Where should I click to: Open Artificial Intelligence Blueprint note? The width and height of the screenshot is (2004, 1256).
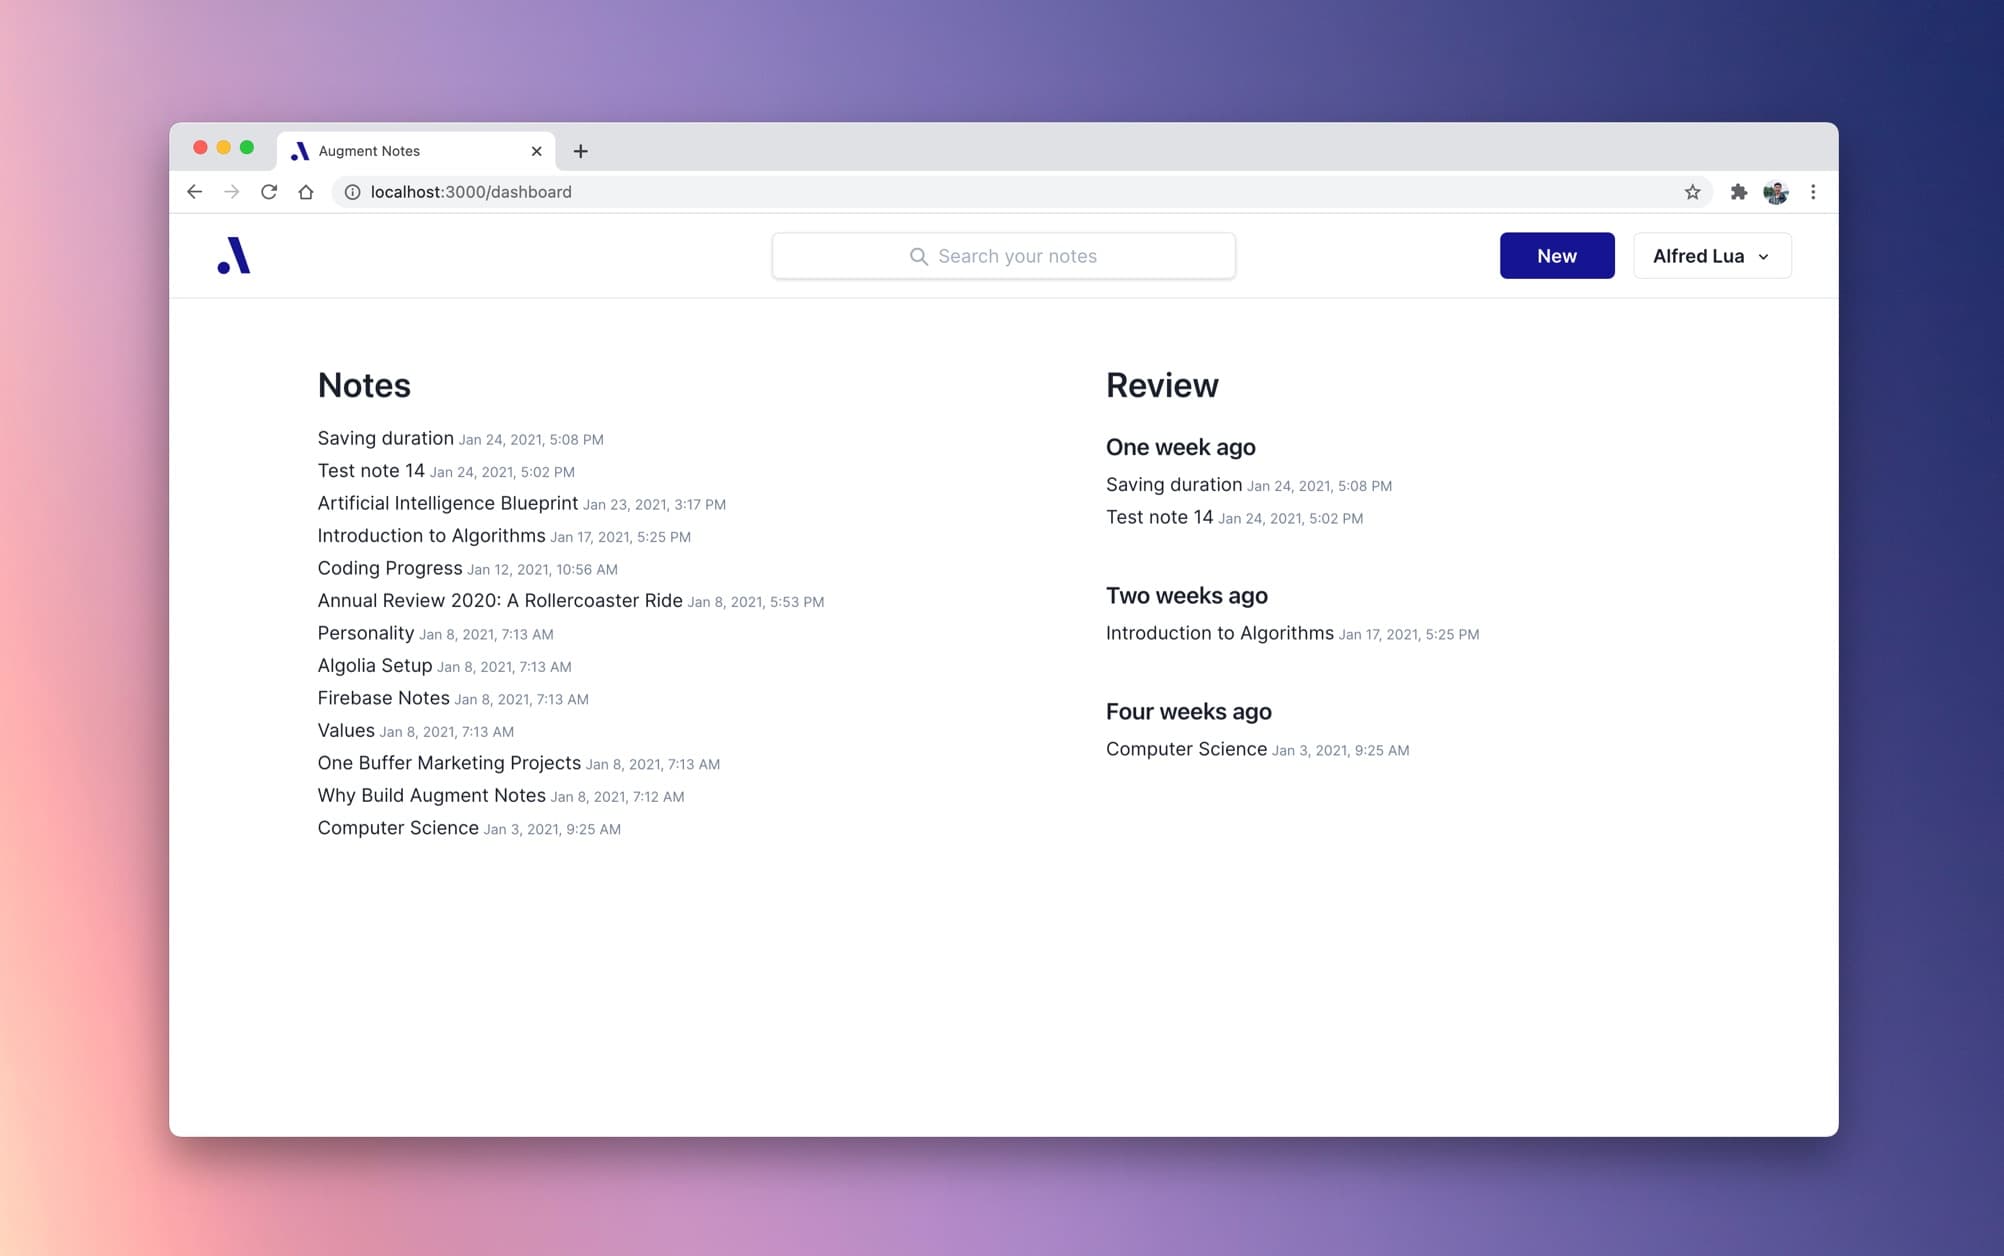click(447, 503)
